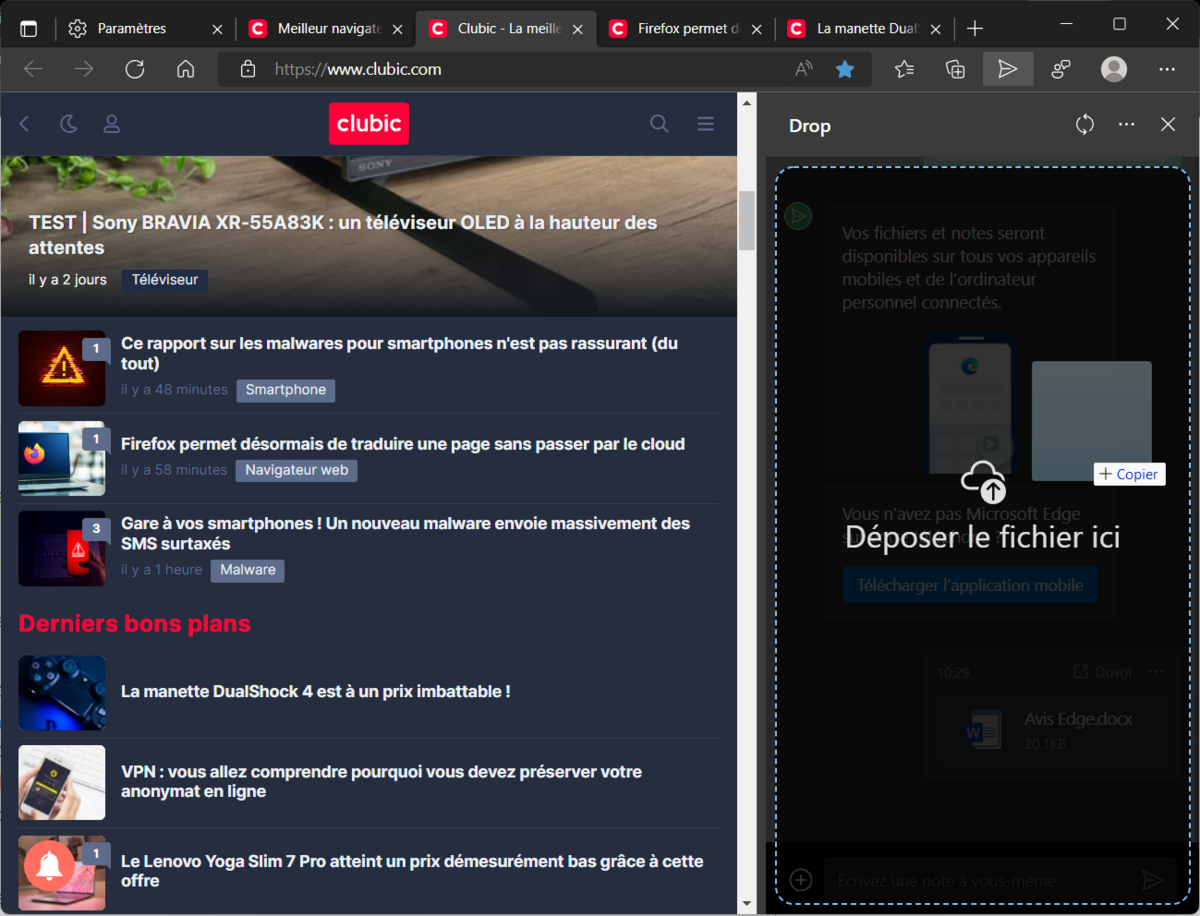Open the DualShock 4 deal article

316,691
